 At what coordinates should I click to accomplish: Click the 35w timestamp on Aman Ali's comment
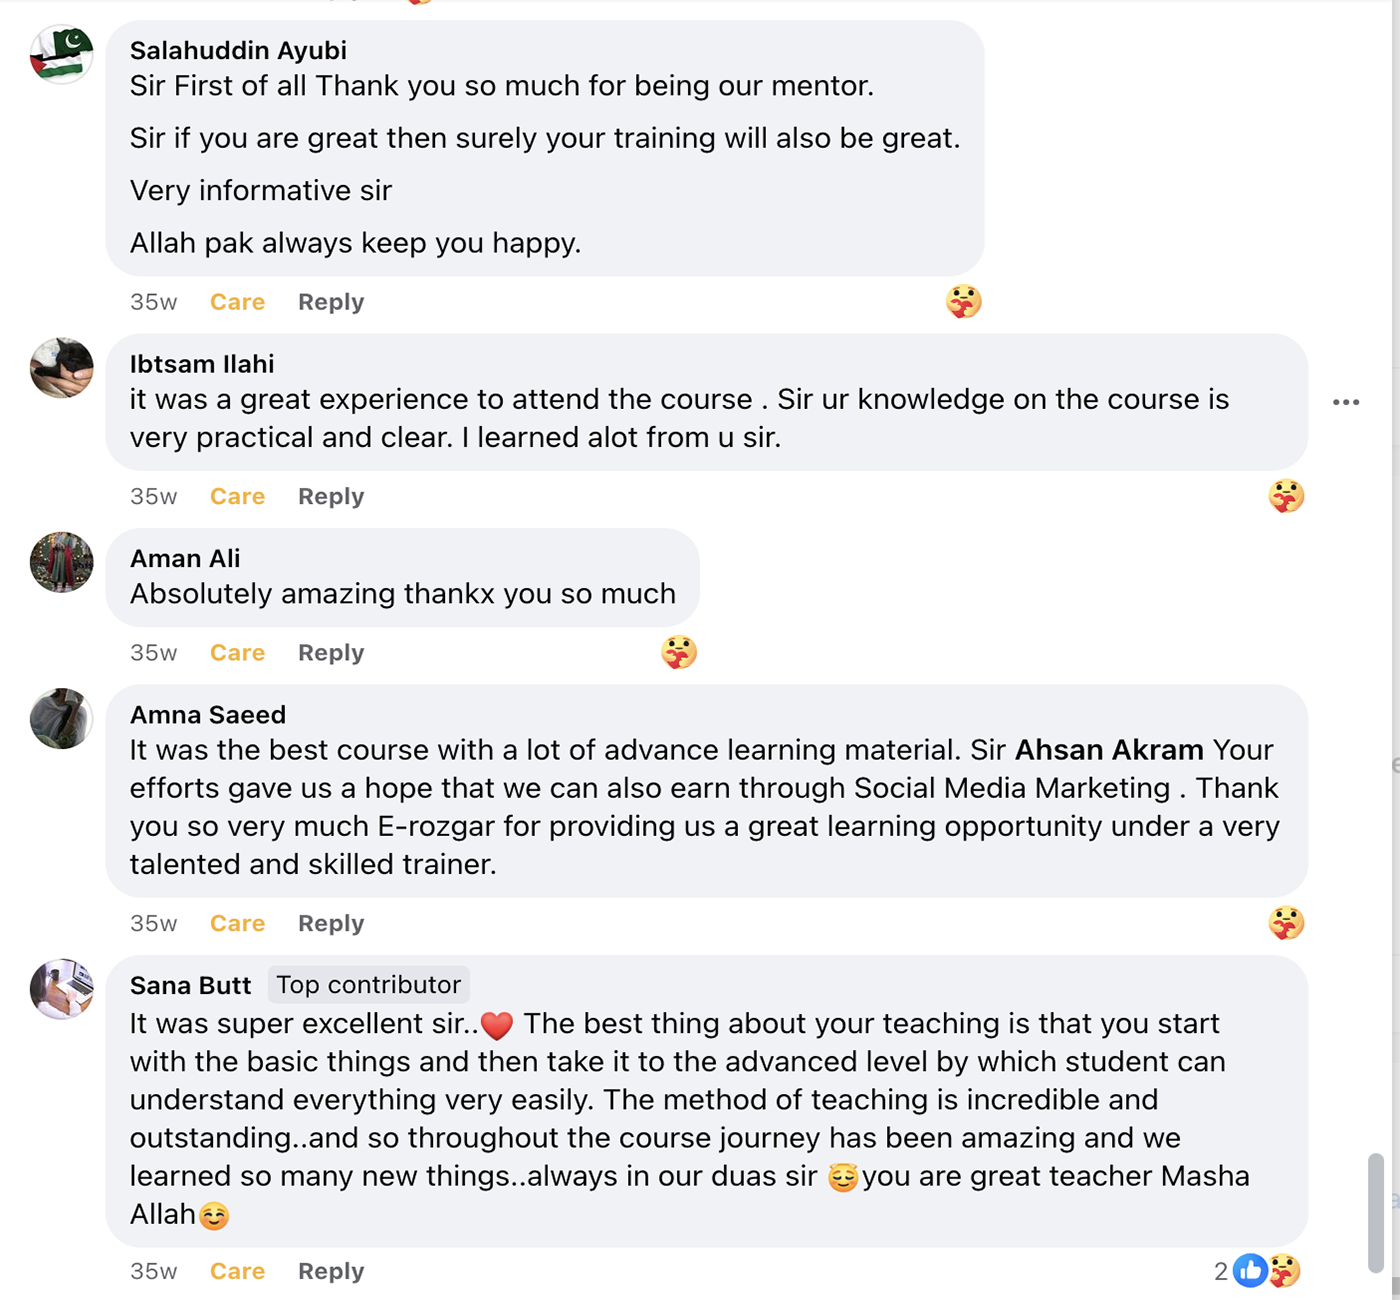[153, 653]
